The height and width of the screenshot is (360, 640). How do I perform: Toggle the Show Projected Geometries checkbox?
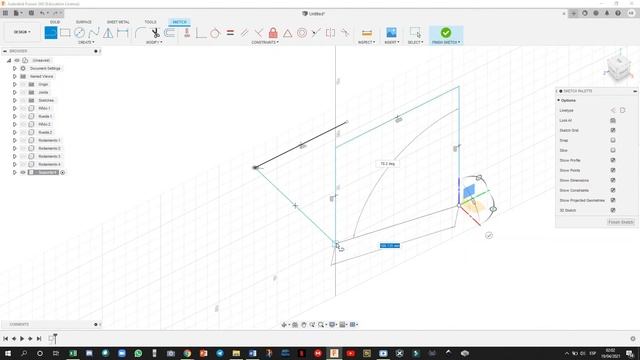tap(613, 200)
